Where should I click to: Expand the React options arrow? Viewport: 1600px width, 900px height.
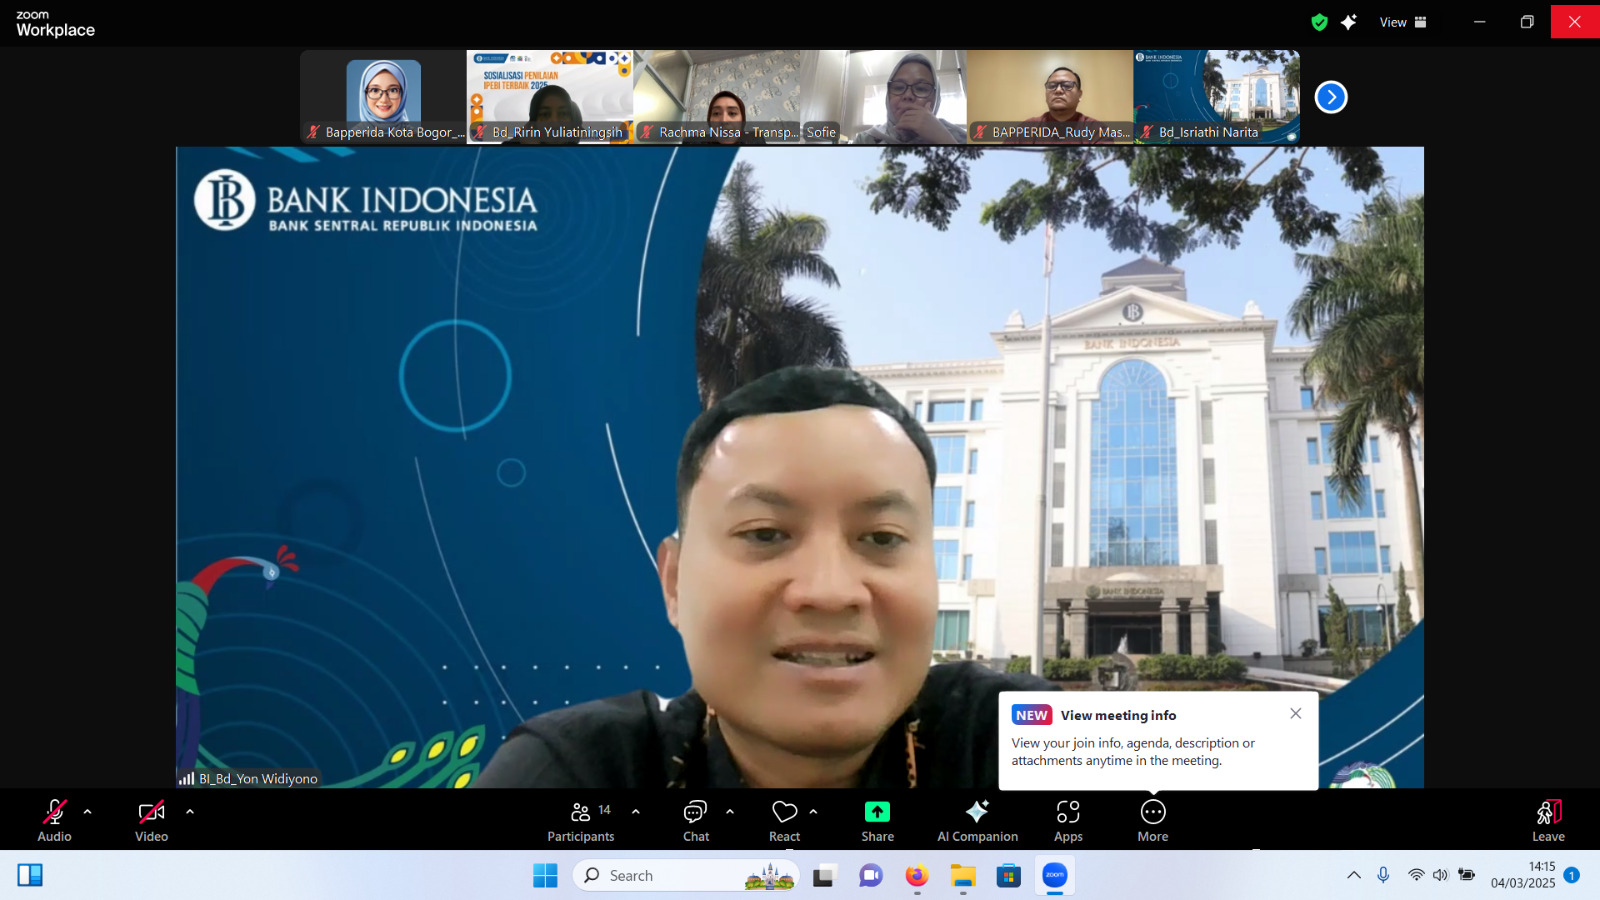pyautogui.click(x=814, y=812)
